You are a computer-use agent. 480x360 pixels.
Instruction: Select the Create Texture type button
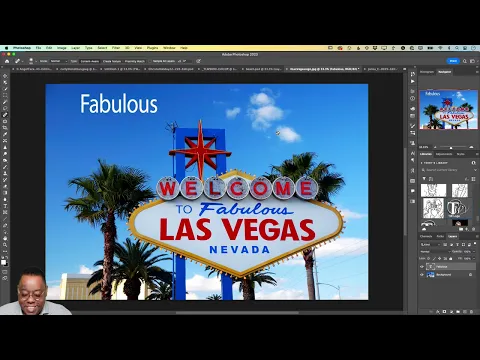click(112, 61)
